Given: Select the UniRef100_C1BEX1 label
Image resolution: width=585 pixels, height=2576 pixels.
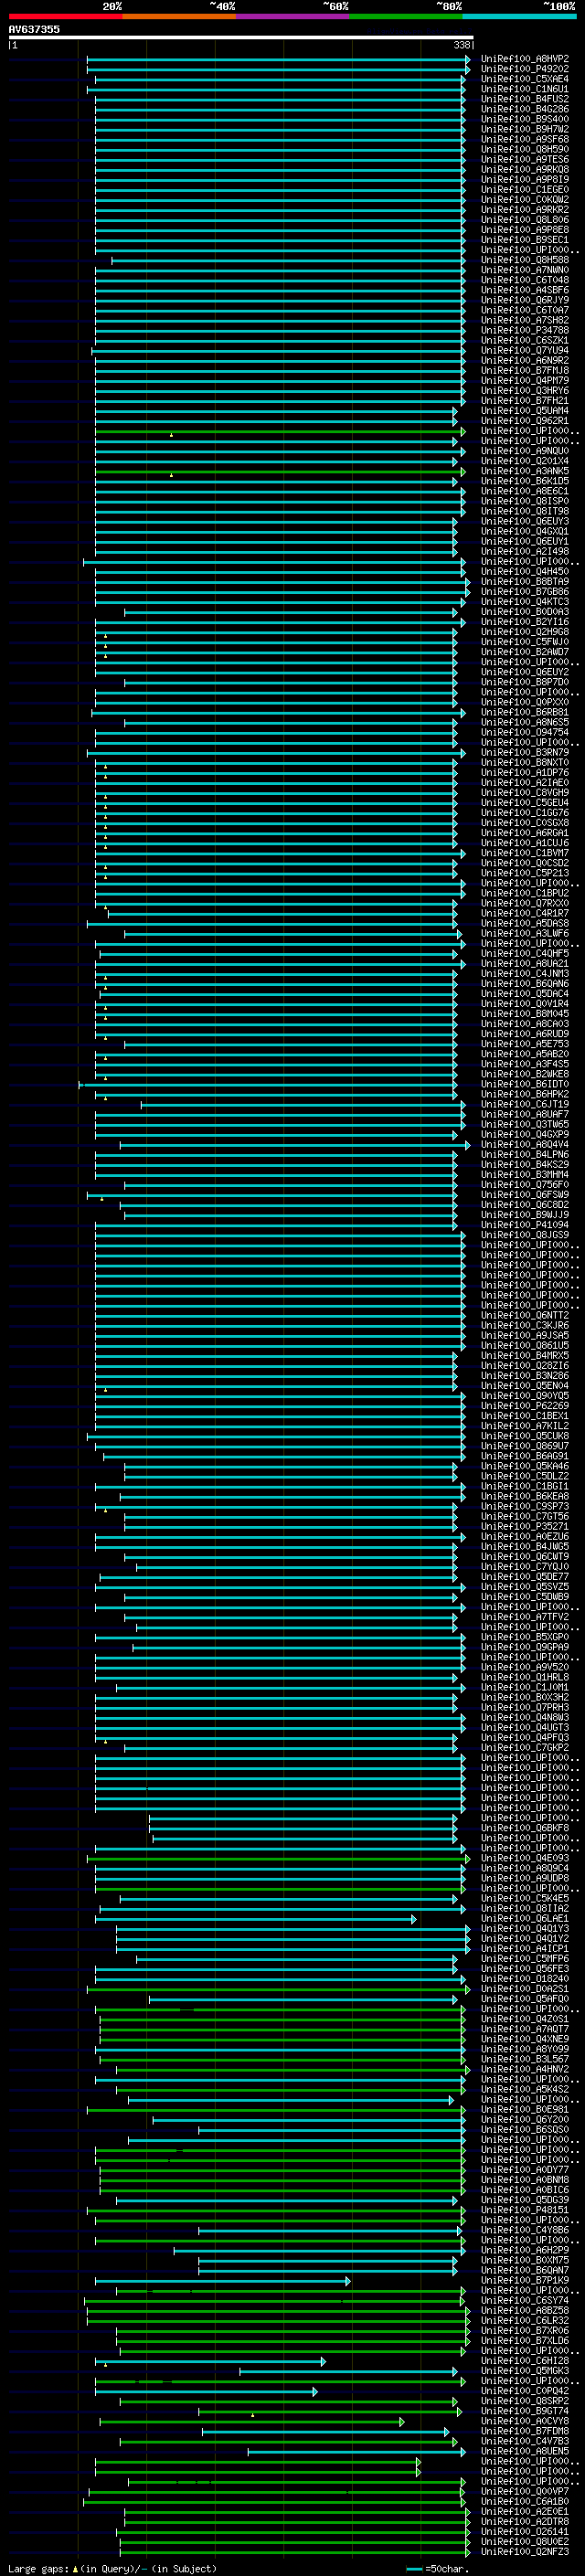Looking at the screenshot, I should pos(524,1416).
